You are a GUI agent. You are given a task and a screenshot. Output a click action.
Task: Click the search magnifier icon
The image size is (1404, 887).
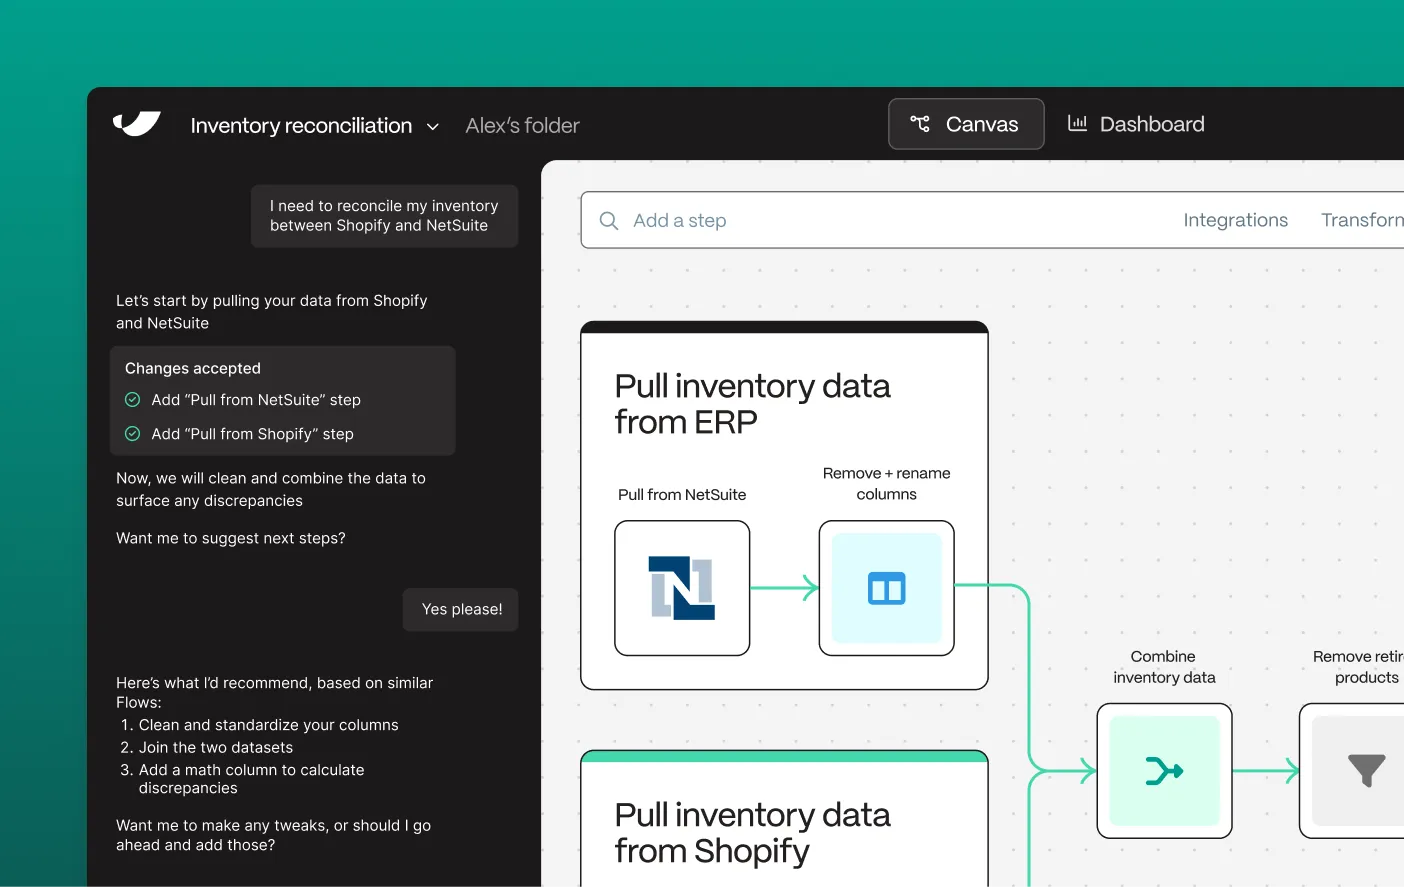[608, 220]
